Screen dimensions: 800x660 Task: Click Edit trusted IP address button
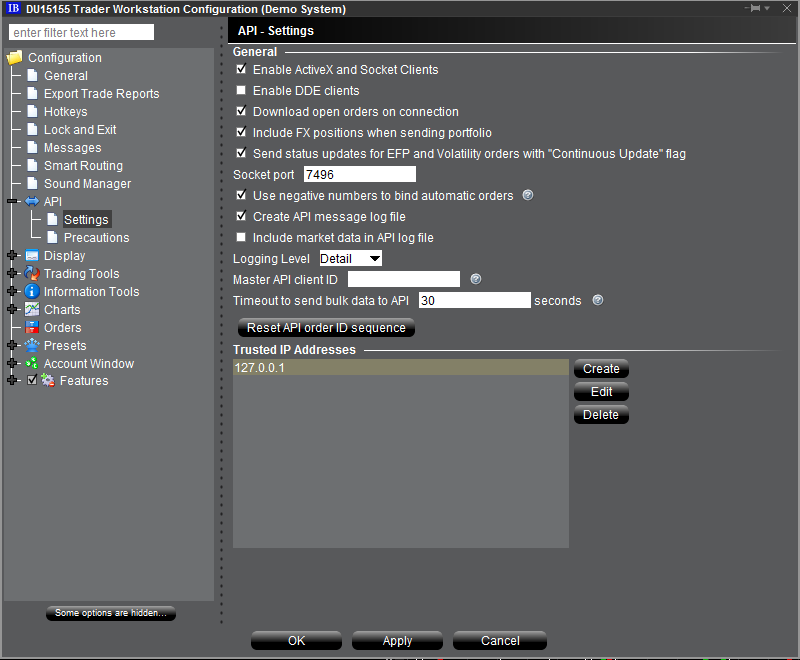pos(601,392)
